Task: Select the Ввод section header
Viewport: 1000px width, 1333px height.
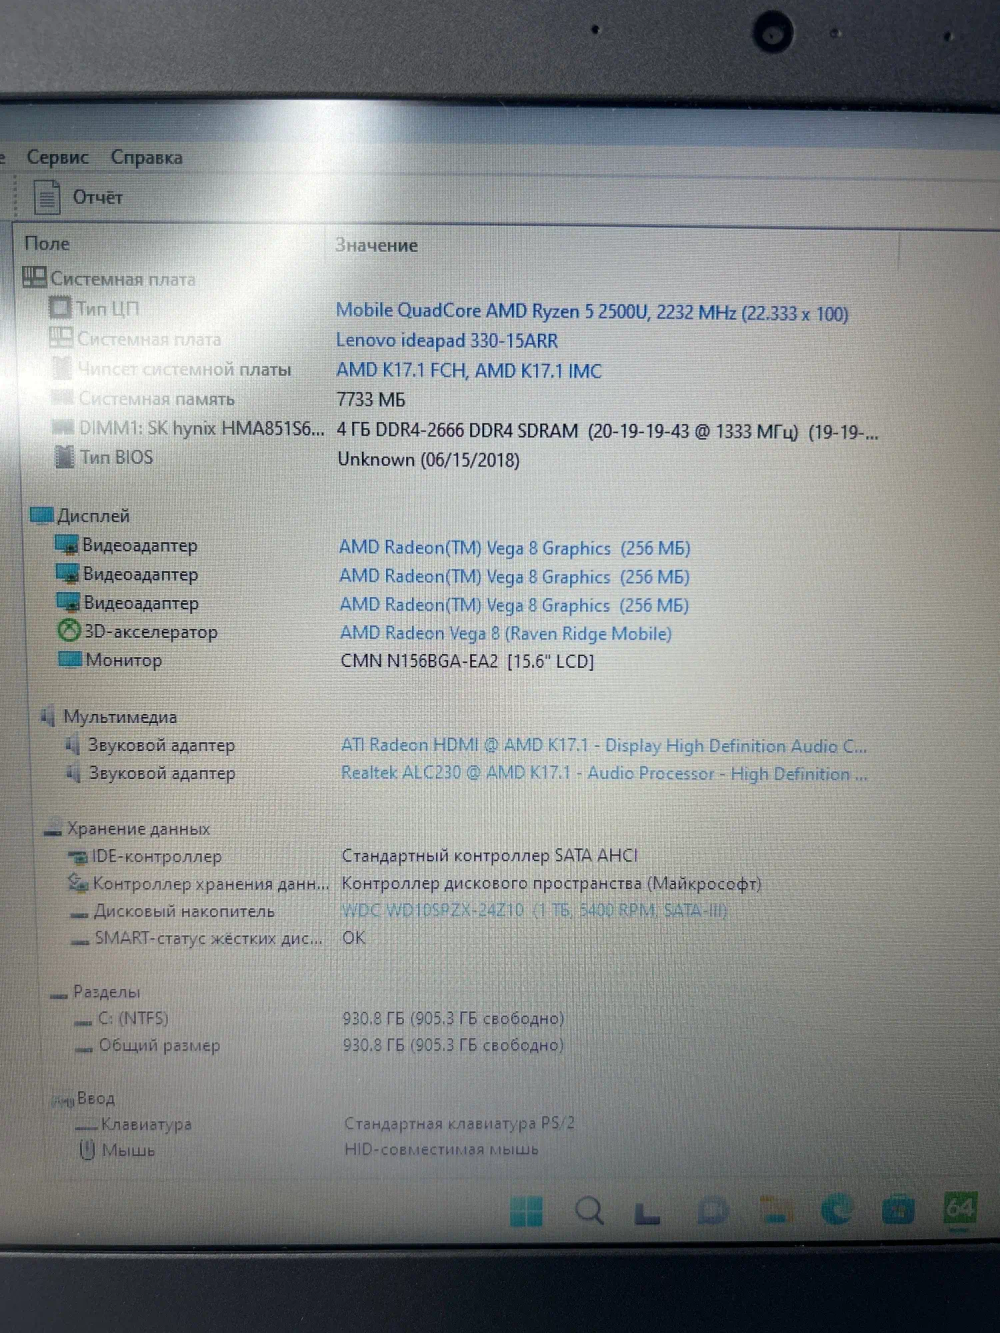Action: point(96,1098)
